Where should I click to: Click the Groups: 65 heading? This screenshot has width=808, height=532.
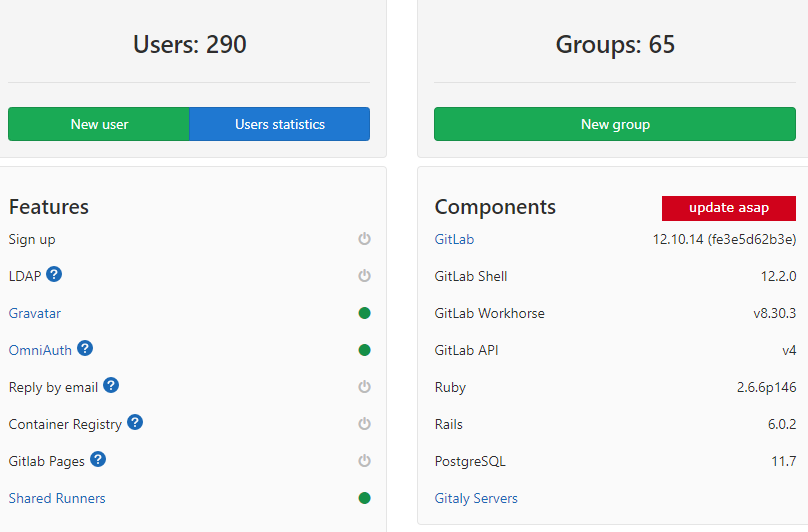(615, 44)
